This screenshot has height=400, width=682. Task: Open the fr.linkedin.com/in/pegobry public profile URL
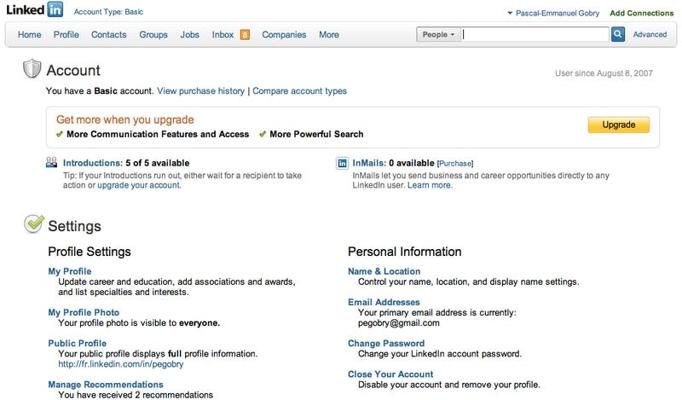pyautogui.click(x=121, y=364)
